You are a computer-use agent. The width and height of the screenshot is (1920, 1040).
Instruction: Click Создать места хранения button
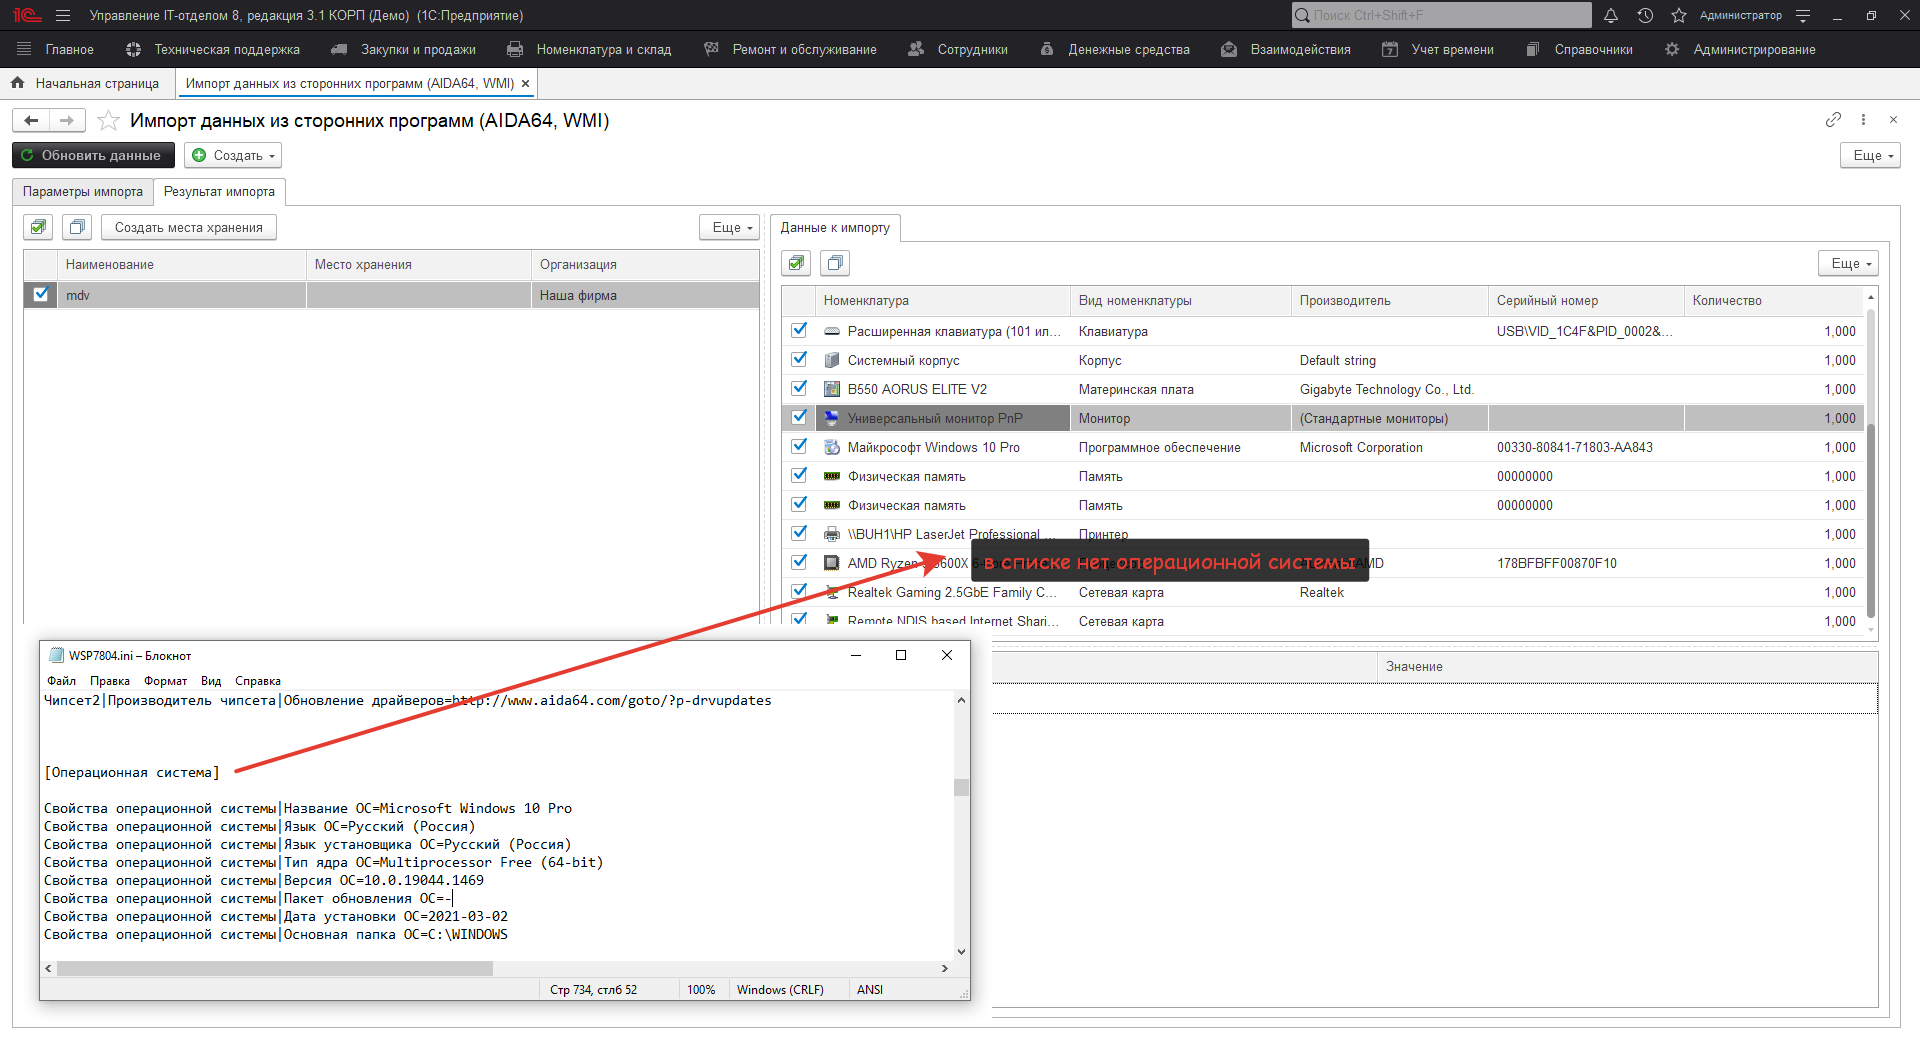[x=188, y=227]
